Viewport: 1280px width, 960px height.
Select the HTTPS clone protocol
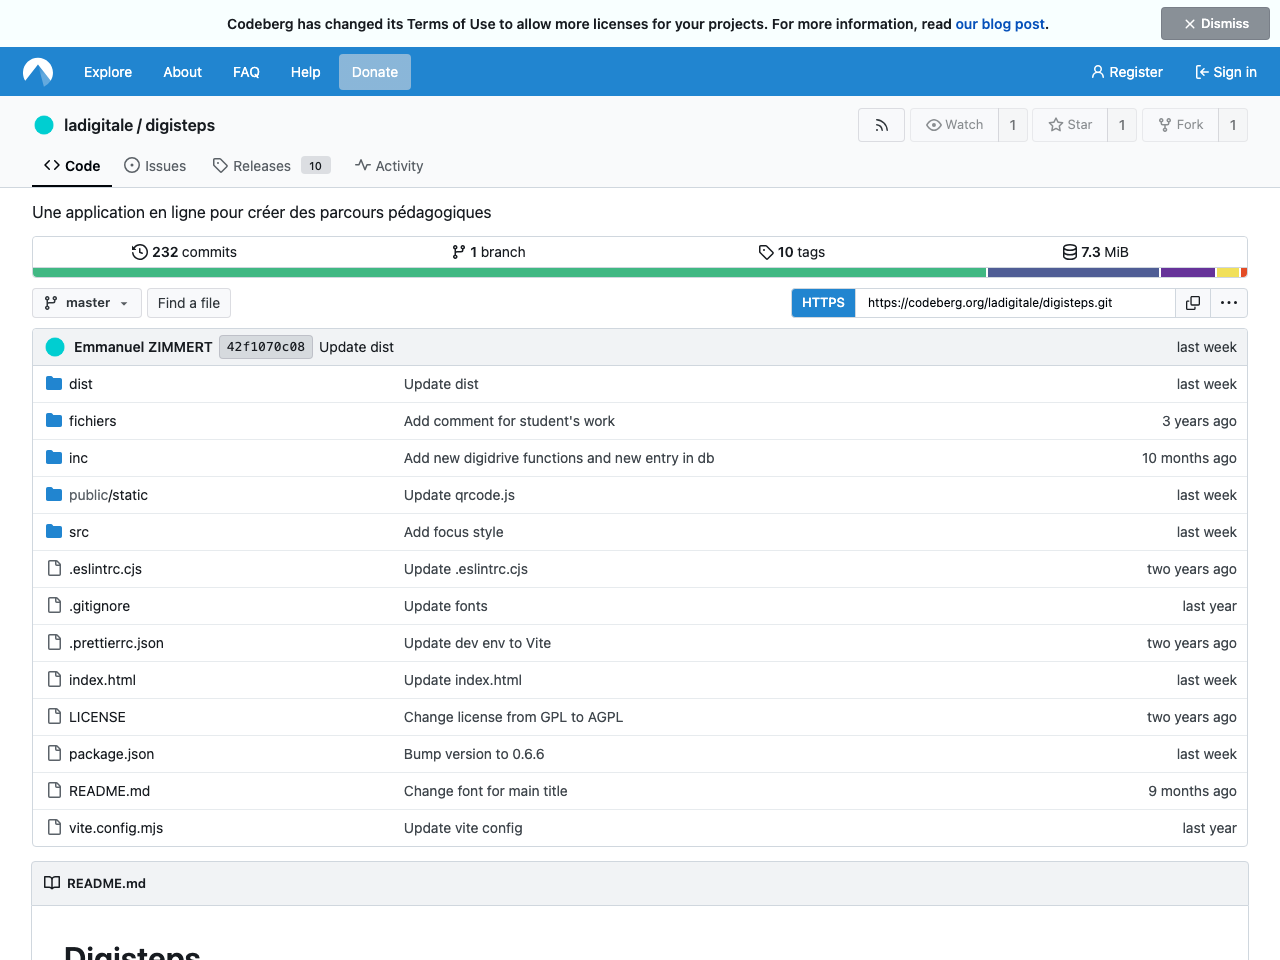(x=823, y=302)
